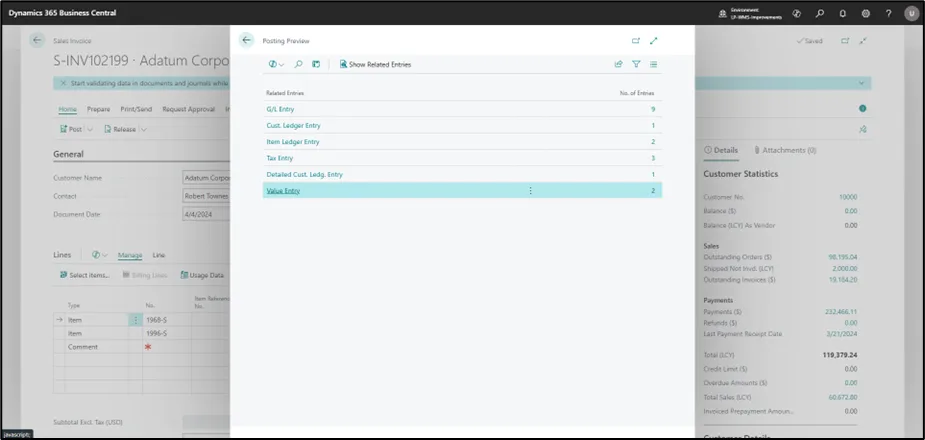Open the Environment info in the top bar
925x440 pixels.
click(x=750, y=14)
